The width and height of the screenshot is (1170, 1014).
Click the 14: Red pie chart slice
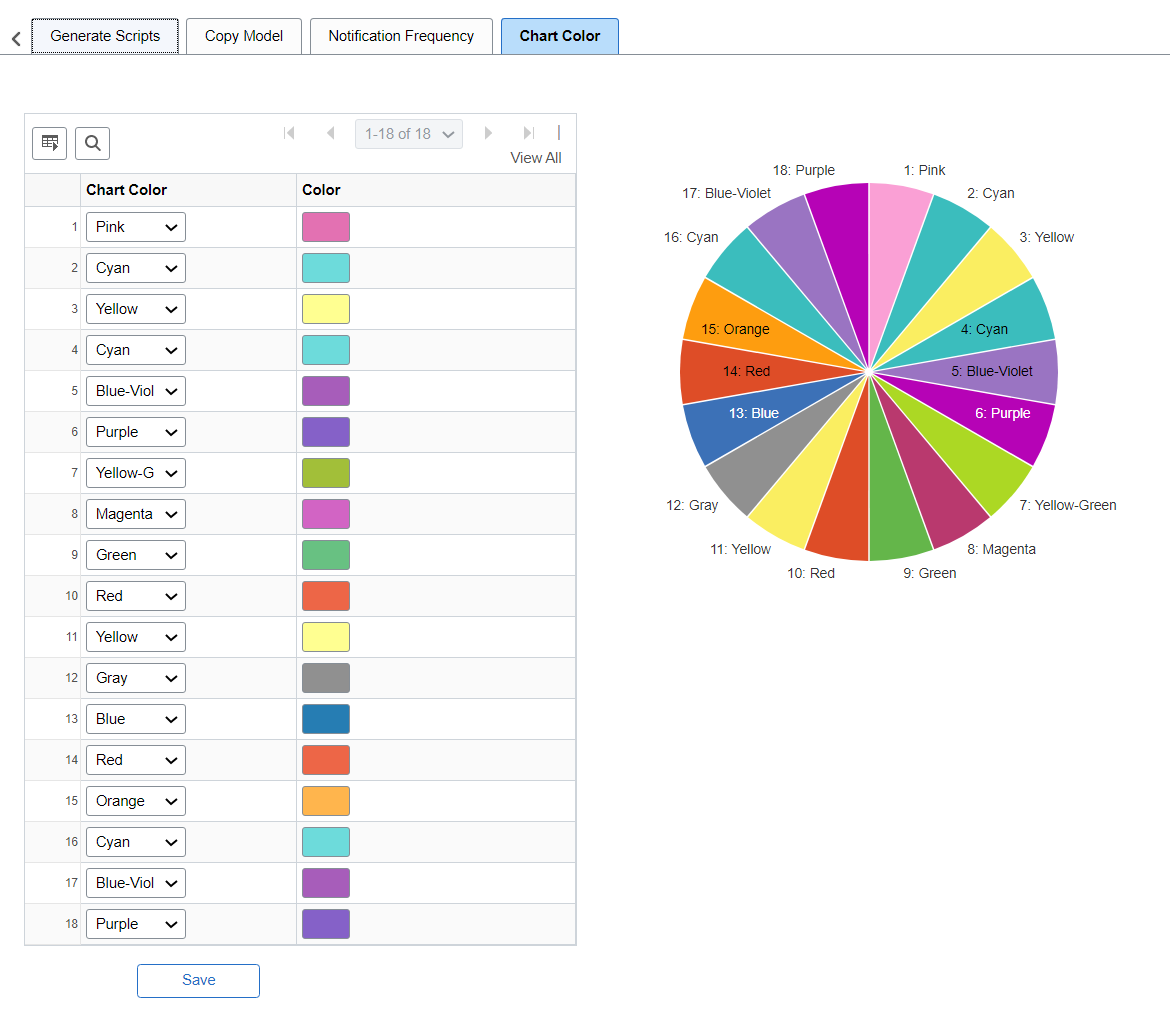pos(746,372)
